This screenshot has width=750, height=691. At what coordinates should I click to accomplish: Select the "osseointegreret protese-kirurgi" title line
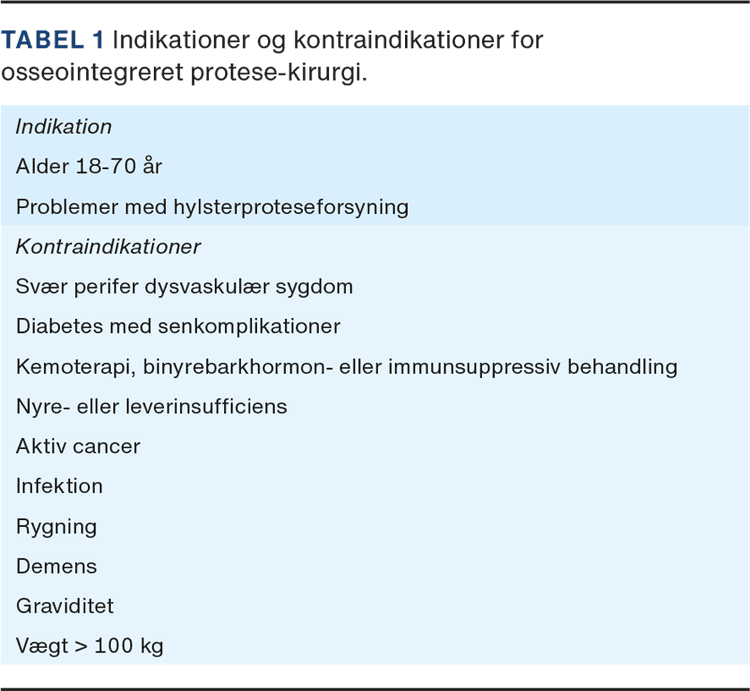[x=185, y=76]
